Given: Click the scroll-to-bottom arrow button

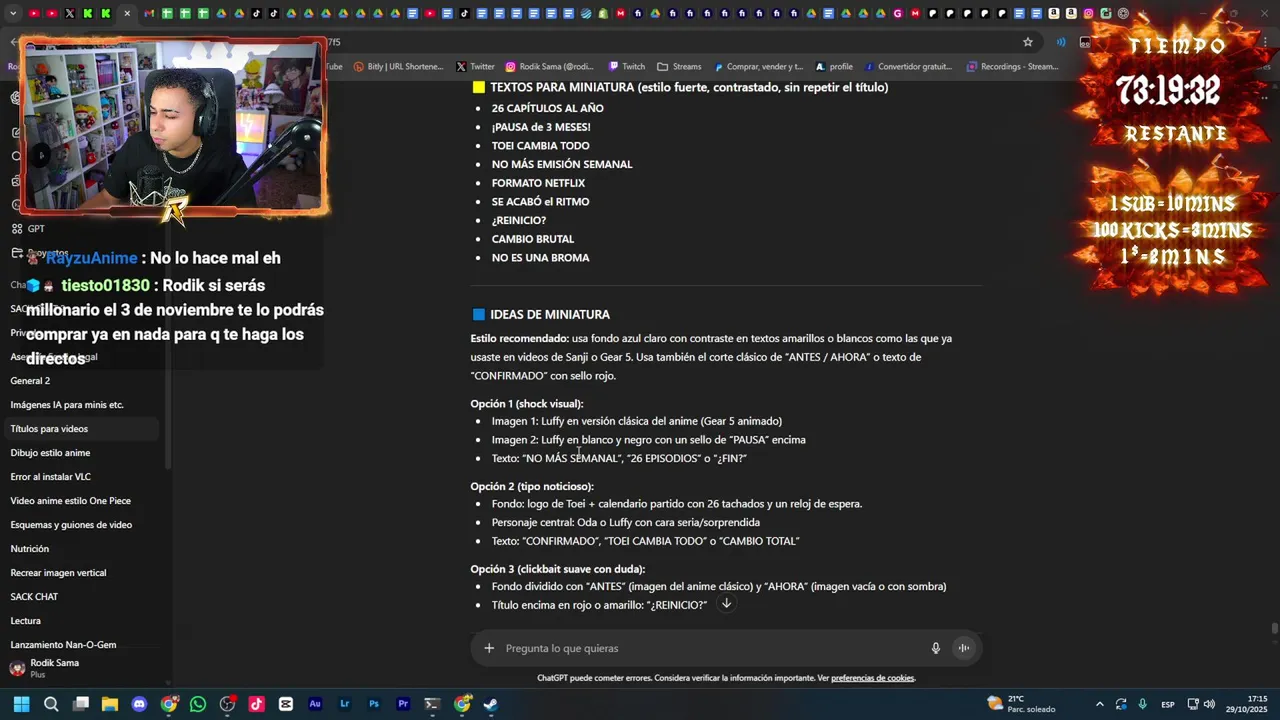Looking at the screenshot, I should pyautogui.click(x=726, y=604).
